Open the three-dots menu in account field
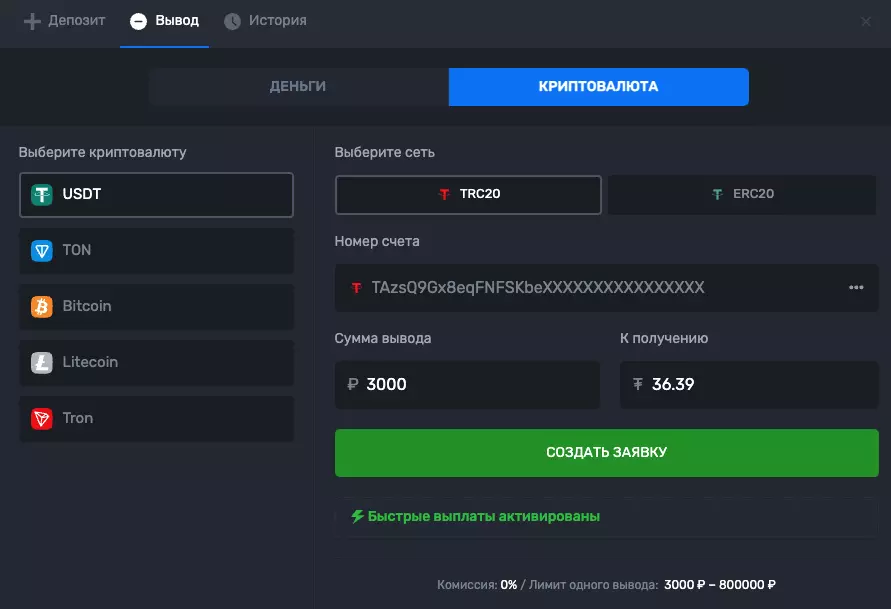891x609 pixels. point(856,288)
